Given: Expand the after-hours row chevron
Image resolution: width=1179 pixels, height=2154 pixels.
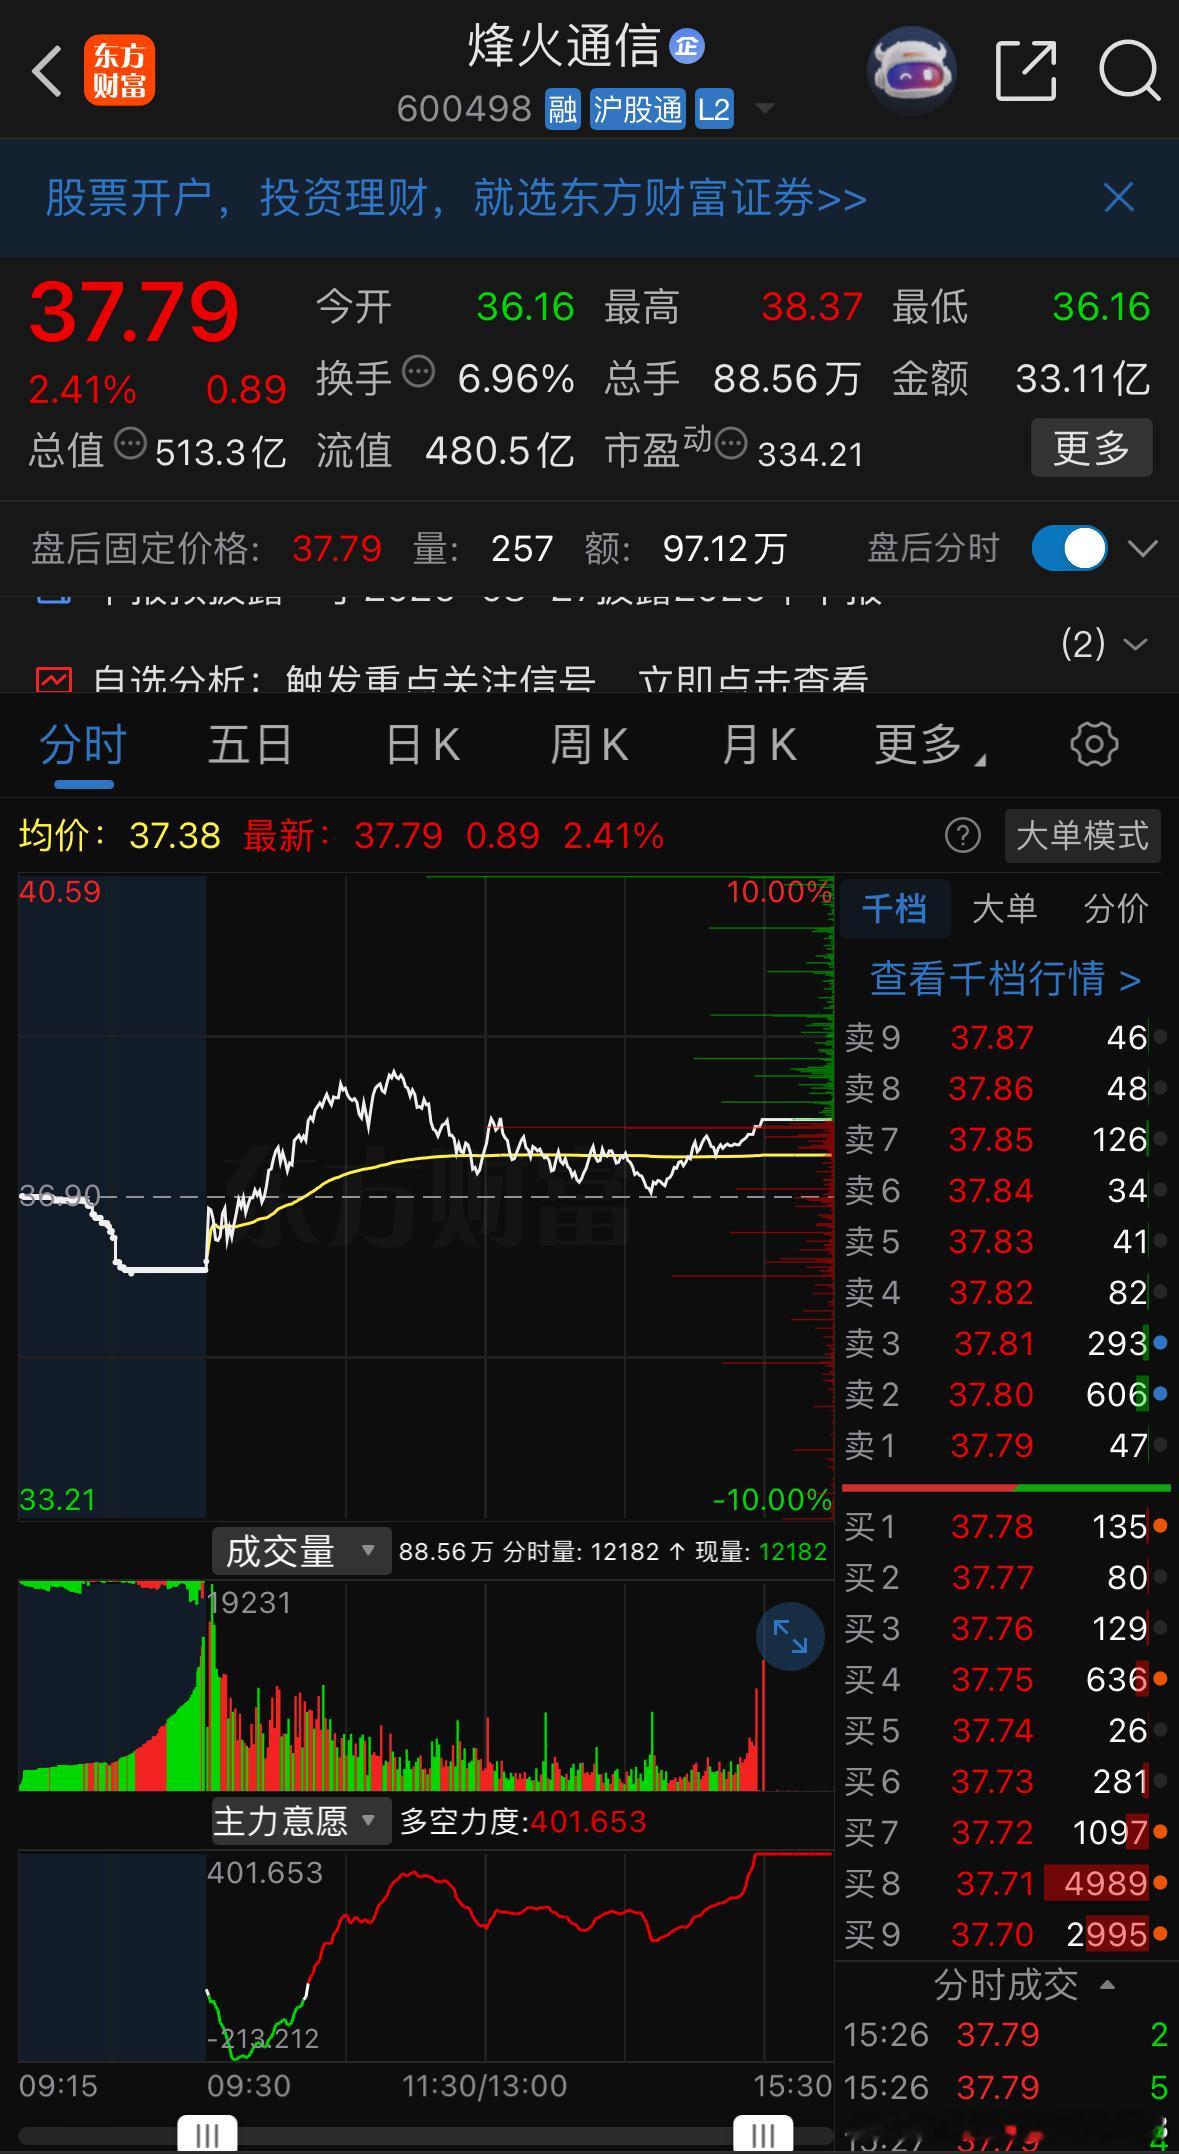Looking at the screenshot, I should pos(1142,548).
